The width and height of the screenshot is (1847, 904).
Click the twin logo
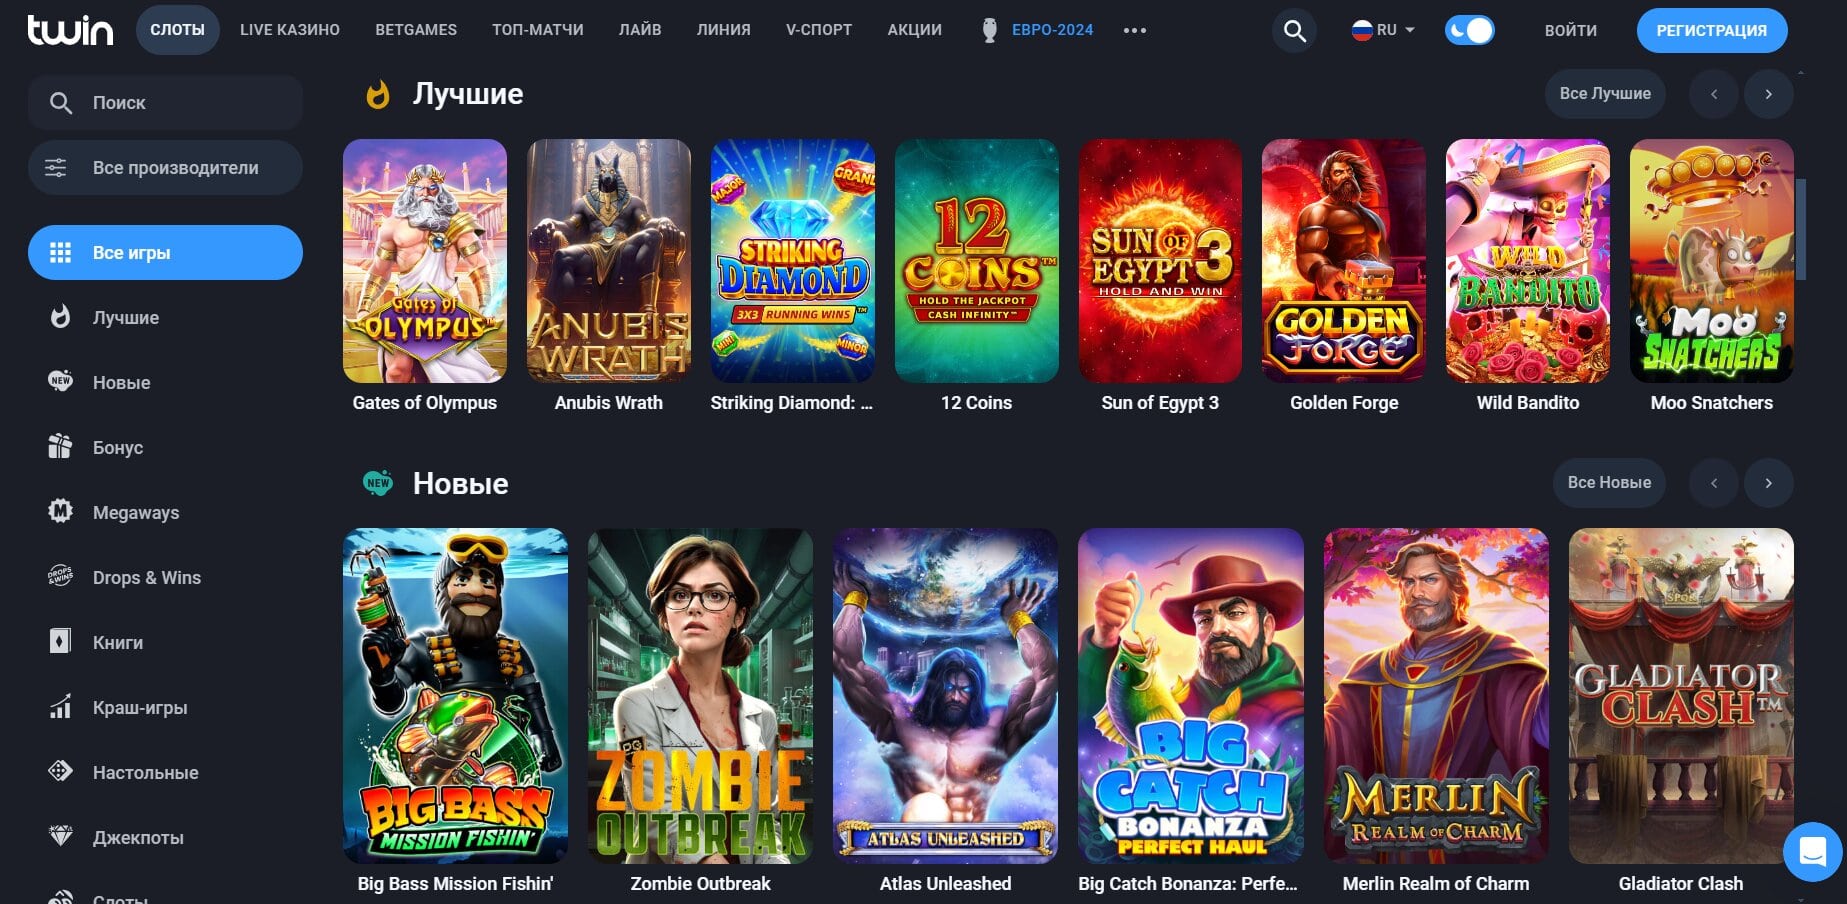click(x=70, y=30)
